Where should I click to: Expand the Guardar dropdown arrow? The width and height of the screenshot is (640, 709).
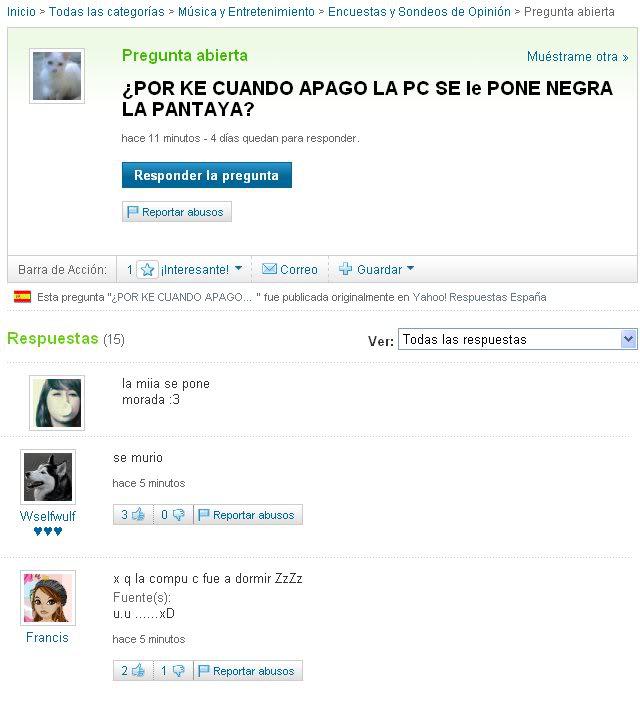[x=410, y=268]
